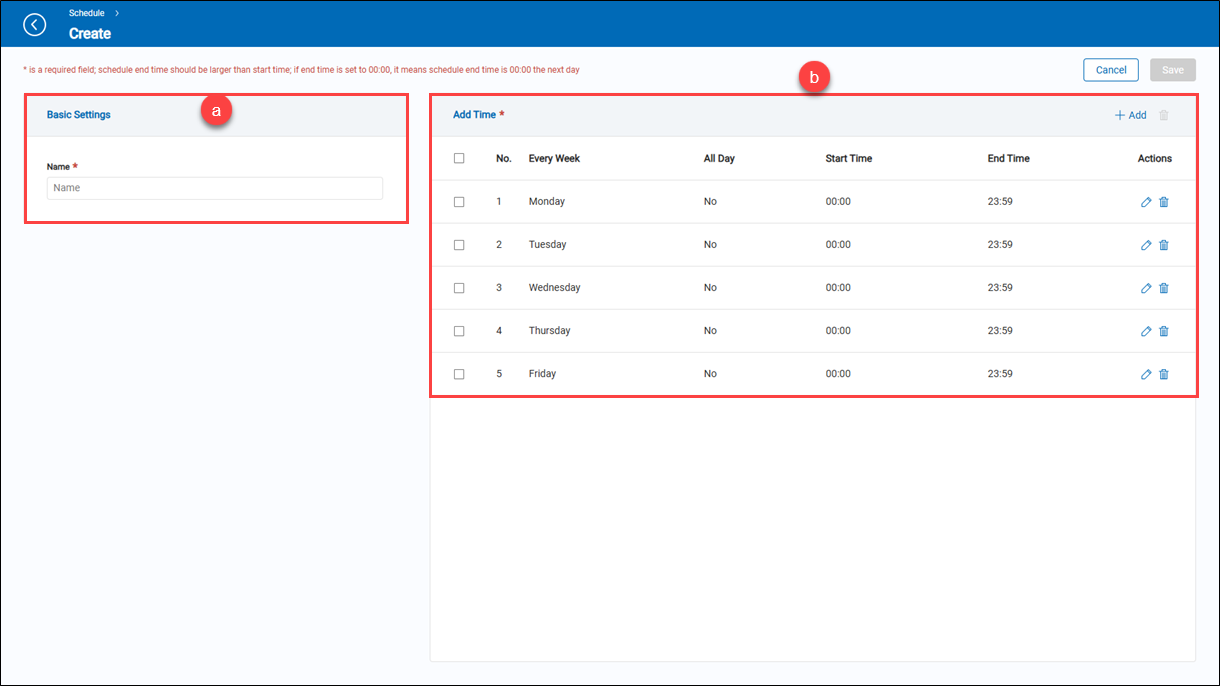Tick the Friday row checkbox
The height and width of the screenshot is (686, 1220).
[459, 374]
